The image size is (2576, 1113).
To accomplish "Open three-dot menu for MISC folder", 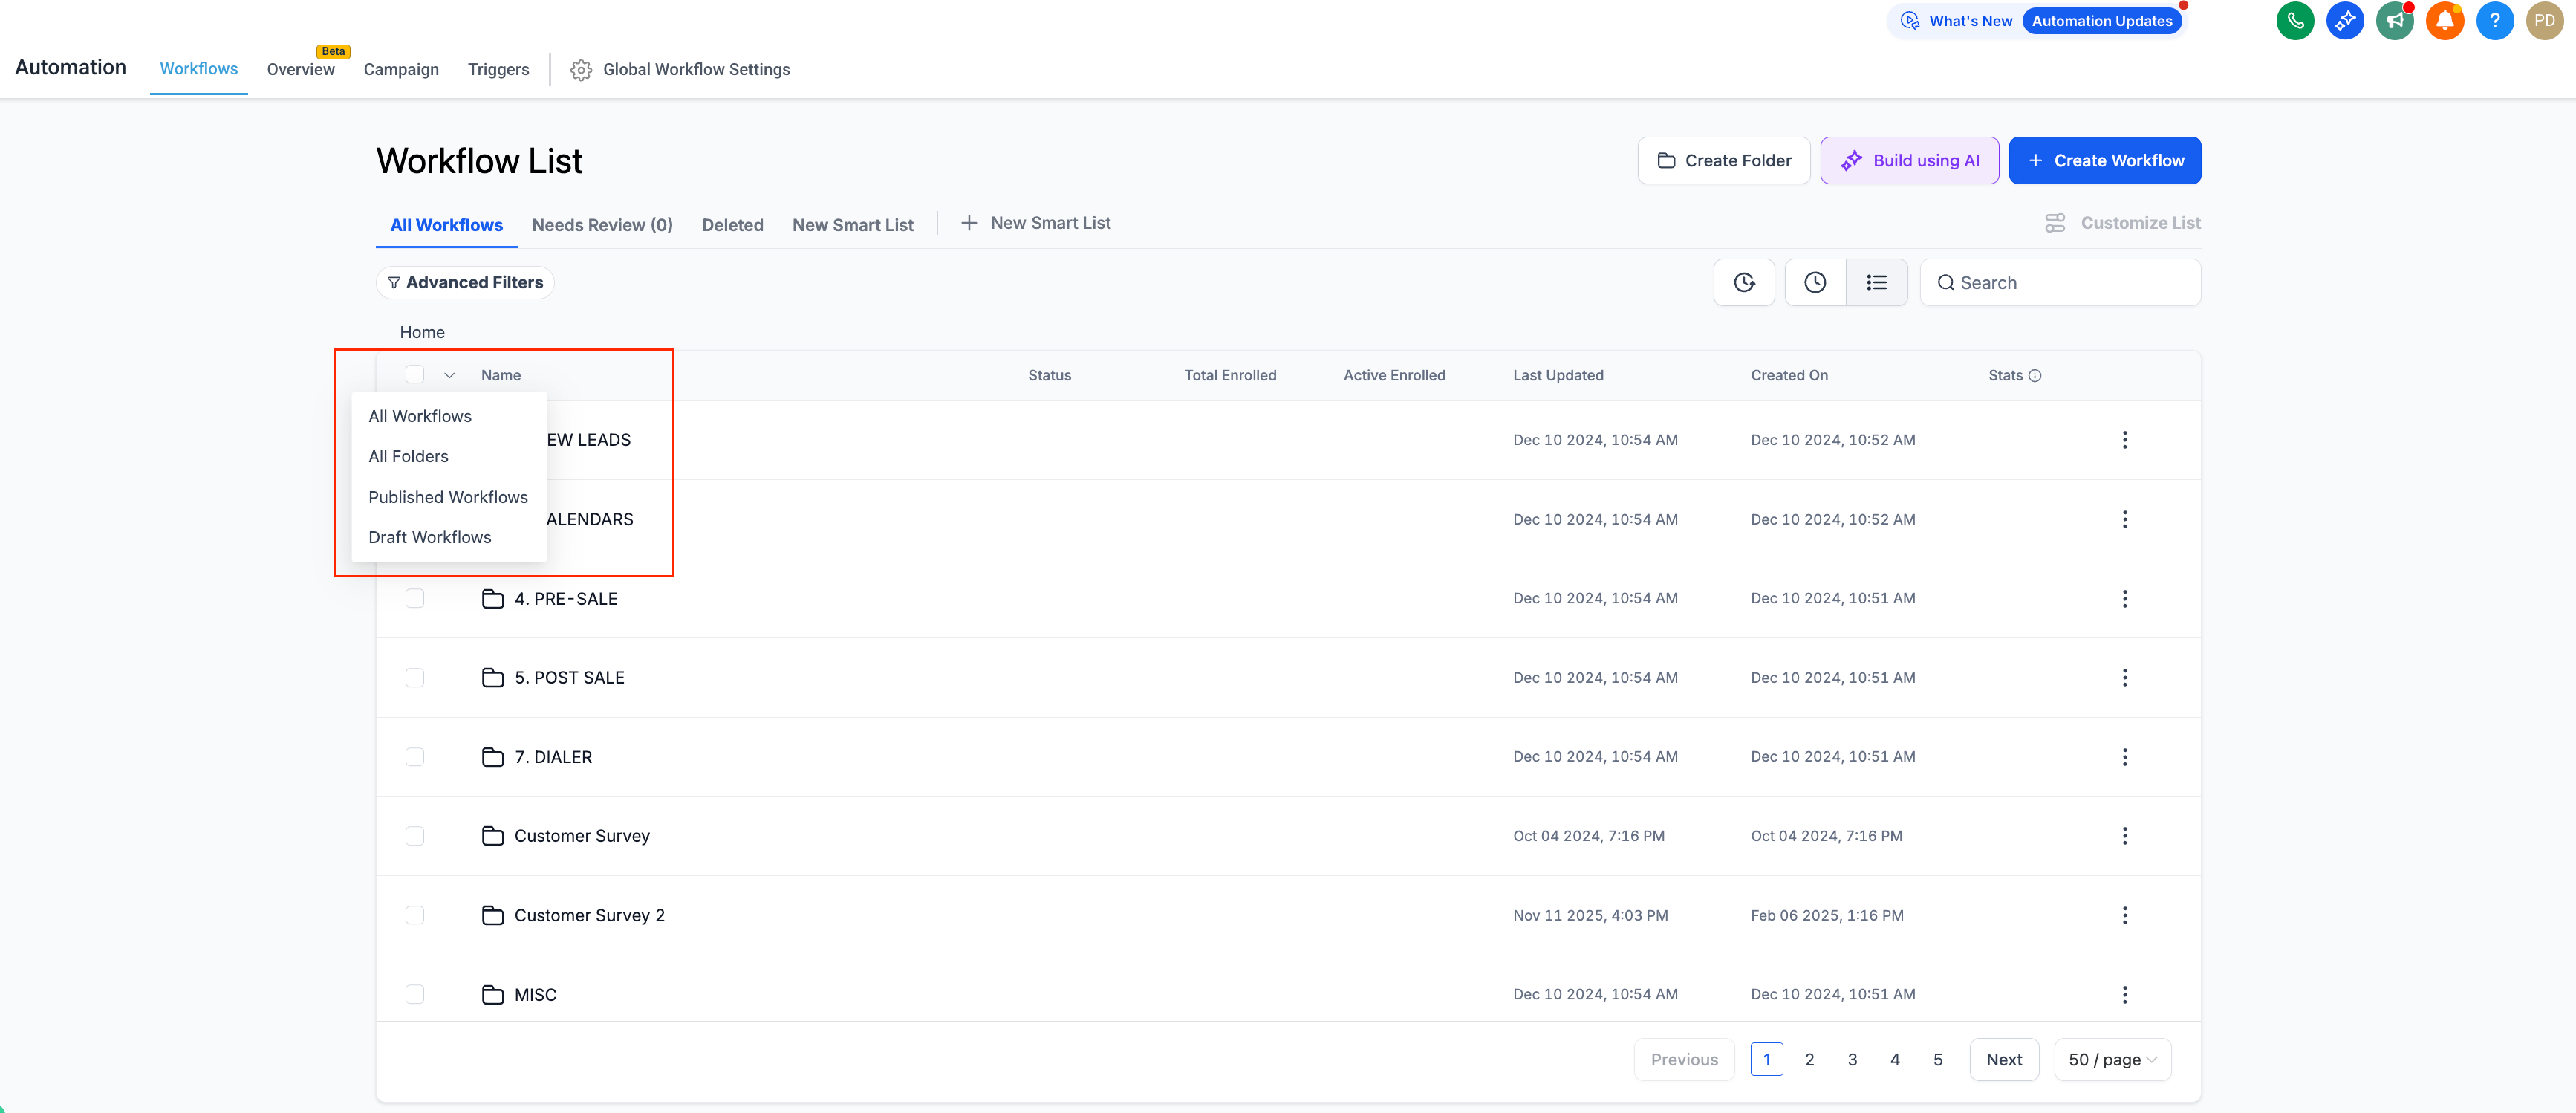I will (x=2124, y=994).
